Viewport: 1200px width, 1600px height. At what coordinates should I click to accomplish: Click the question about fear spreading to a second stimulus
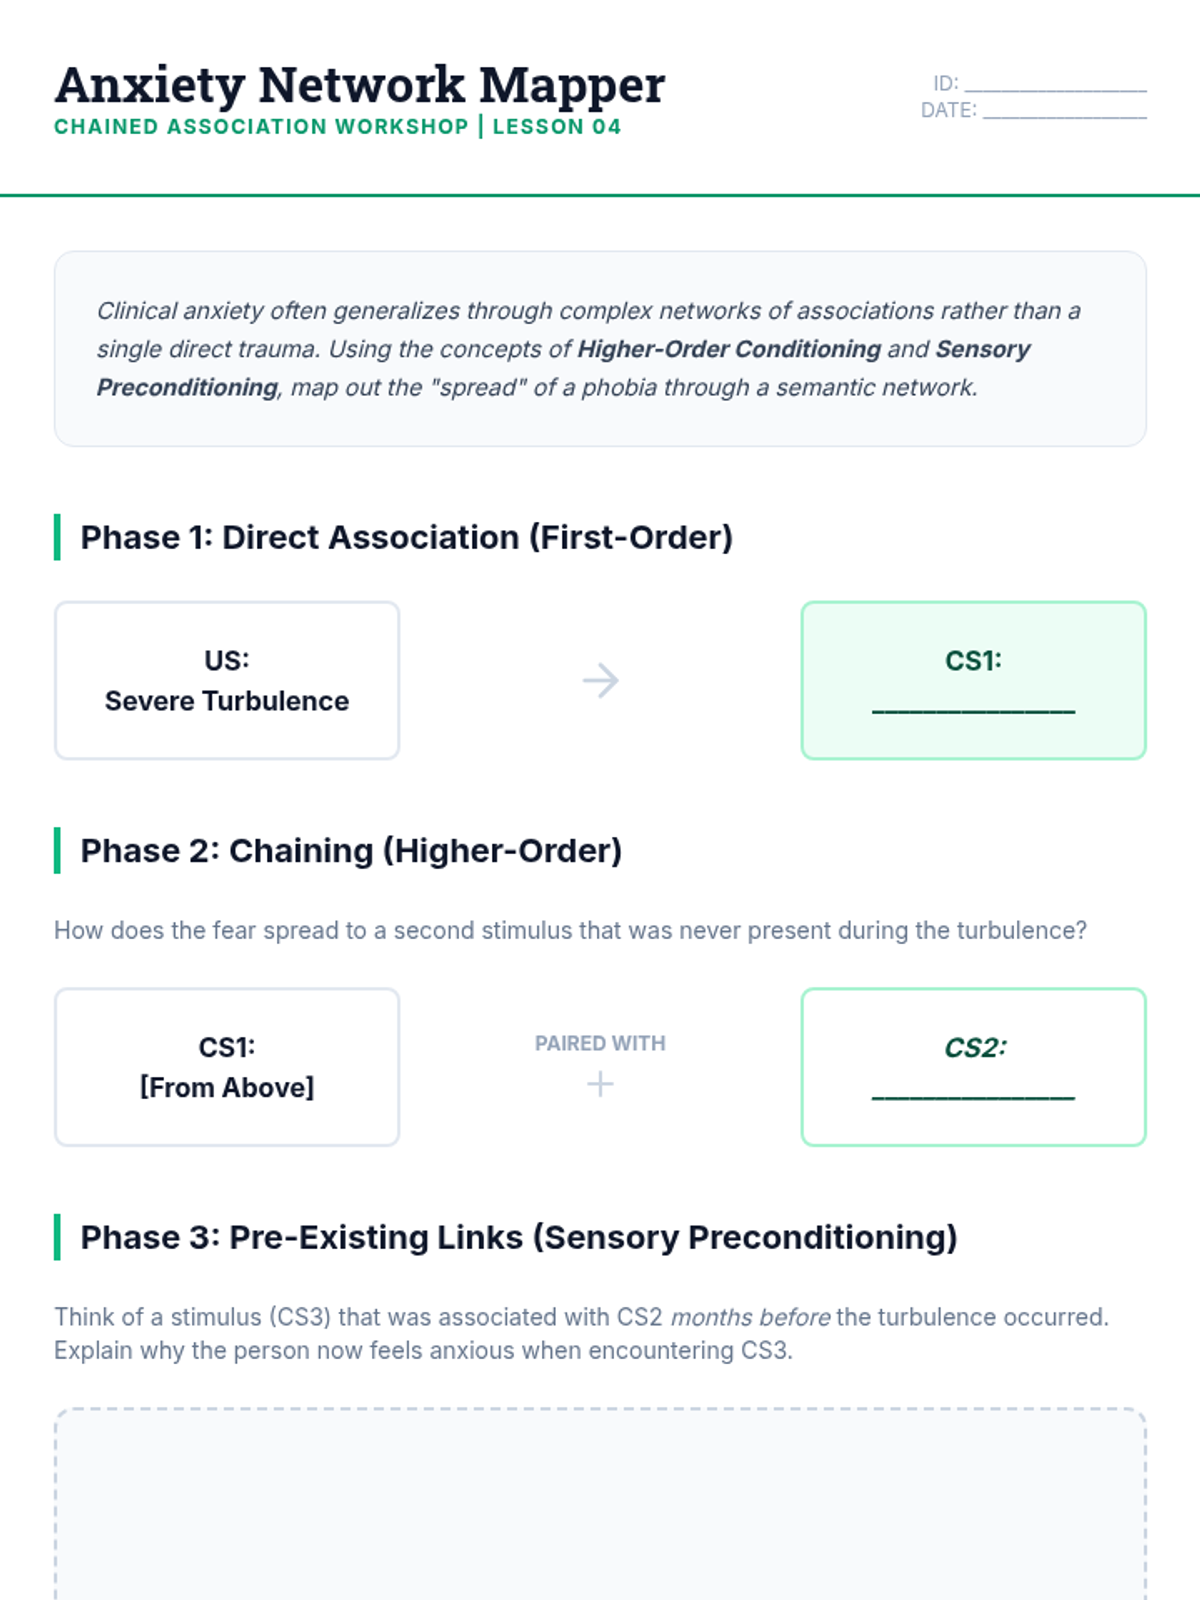[x=570, y=931]
